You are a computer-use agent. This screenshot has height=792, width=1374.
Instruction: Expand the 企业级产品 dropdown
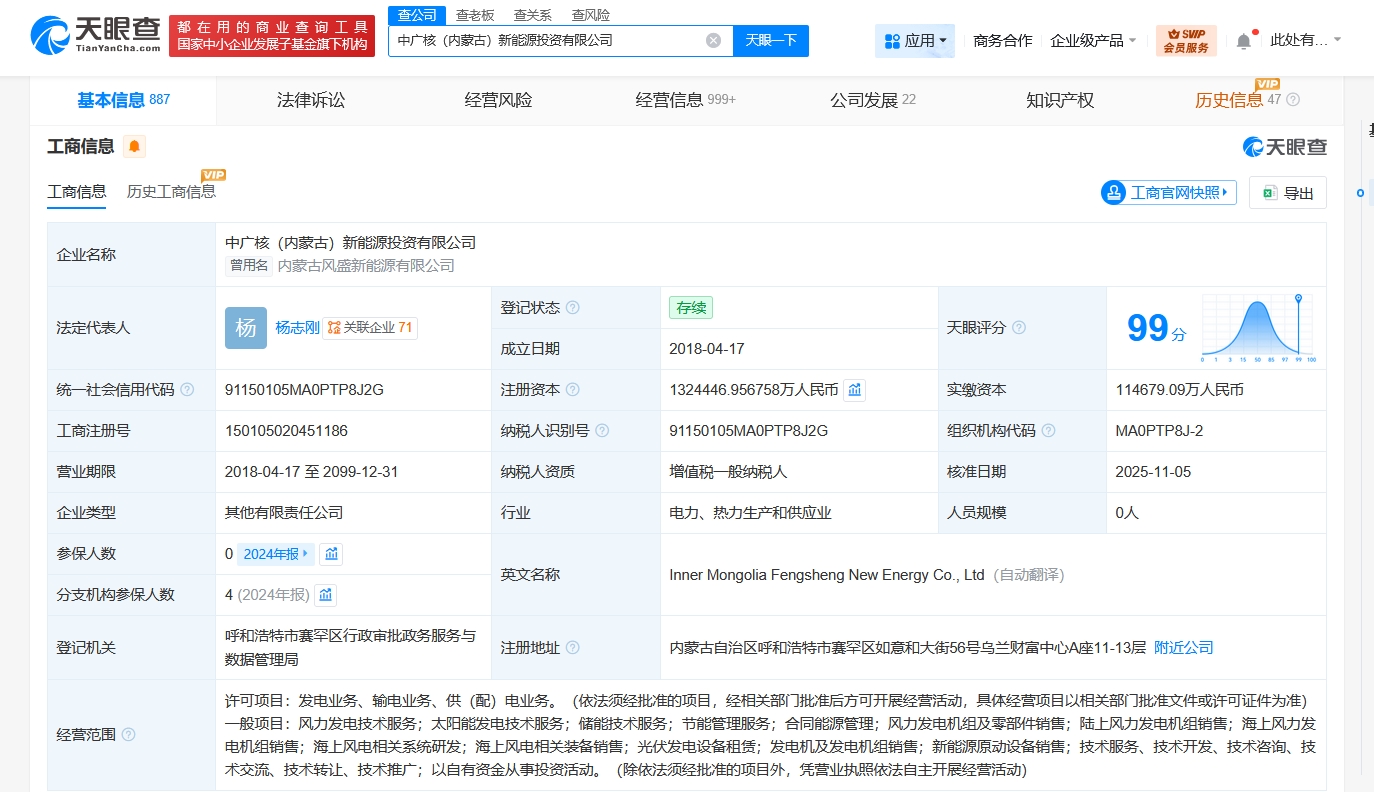(1093, 41)
